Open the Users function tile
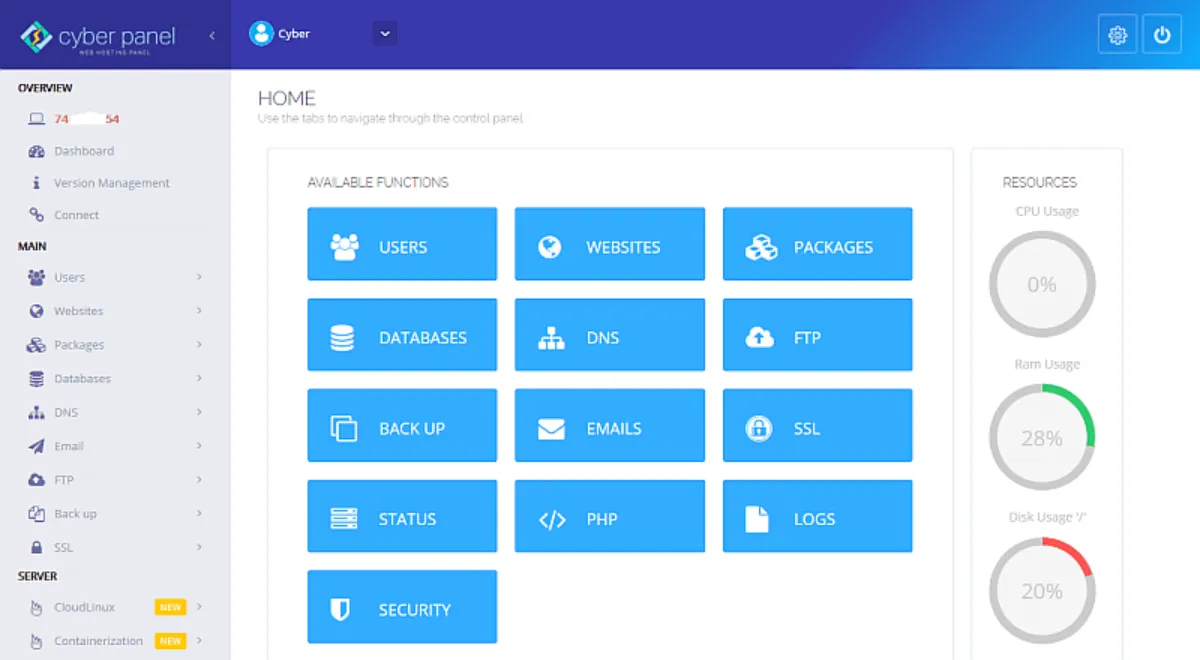This screenshot has width=1200, height=660. tap(402, 244)
